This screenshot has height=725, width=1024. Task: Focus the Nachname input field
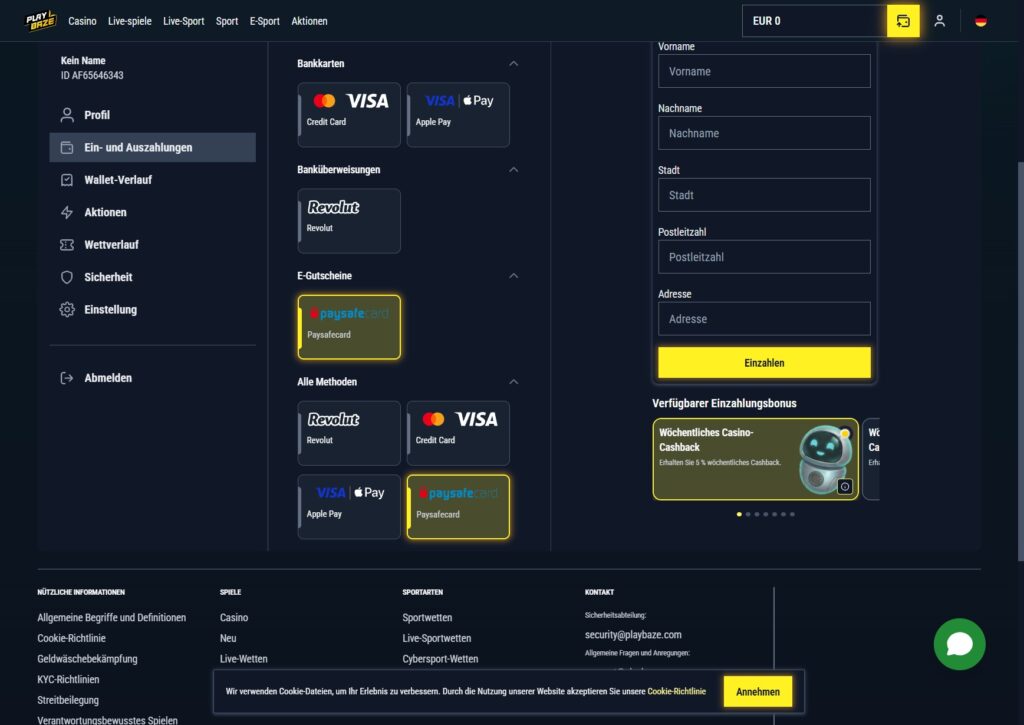764,133
